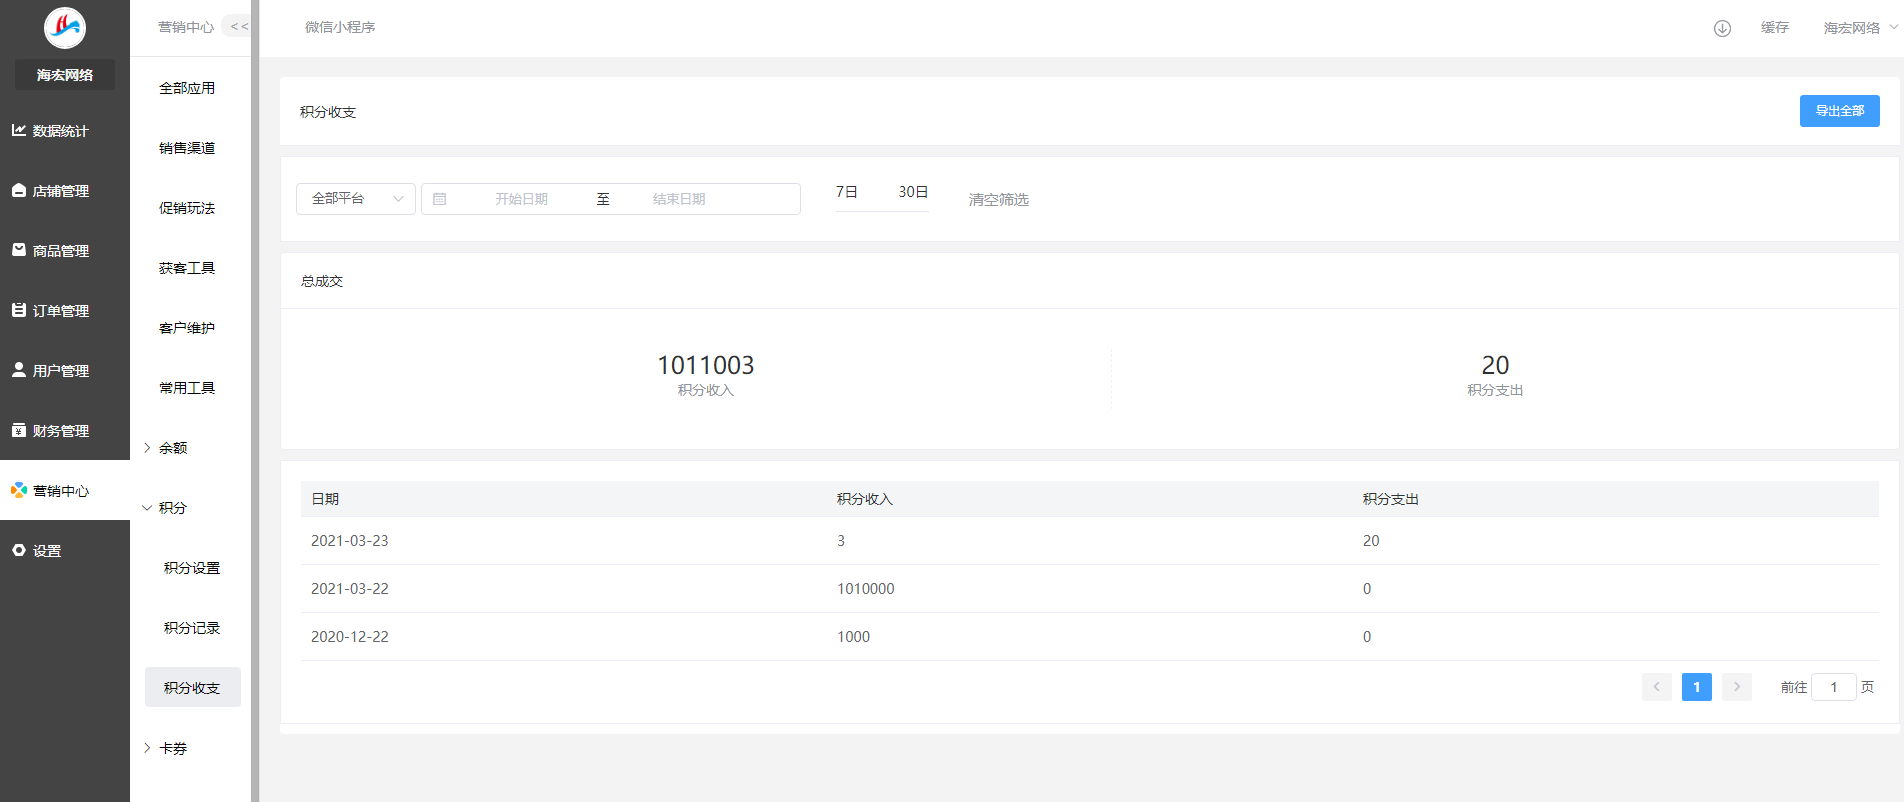The width and height of the screenshot is (1904, 802).
Task: Click the 海宏网络 logo avatar
Action: (65, 28)
